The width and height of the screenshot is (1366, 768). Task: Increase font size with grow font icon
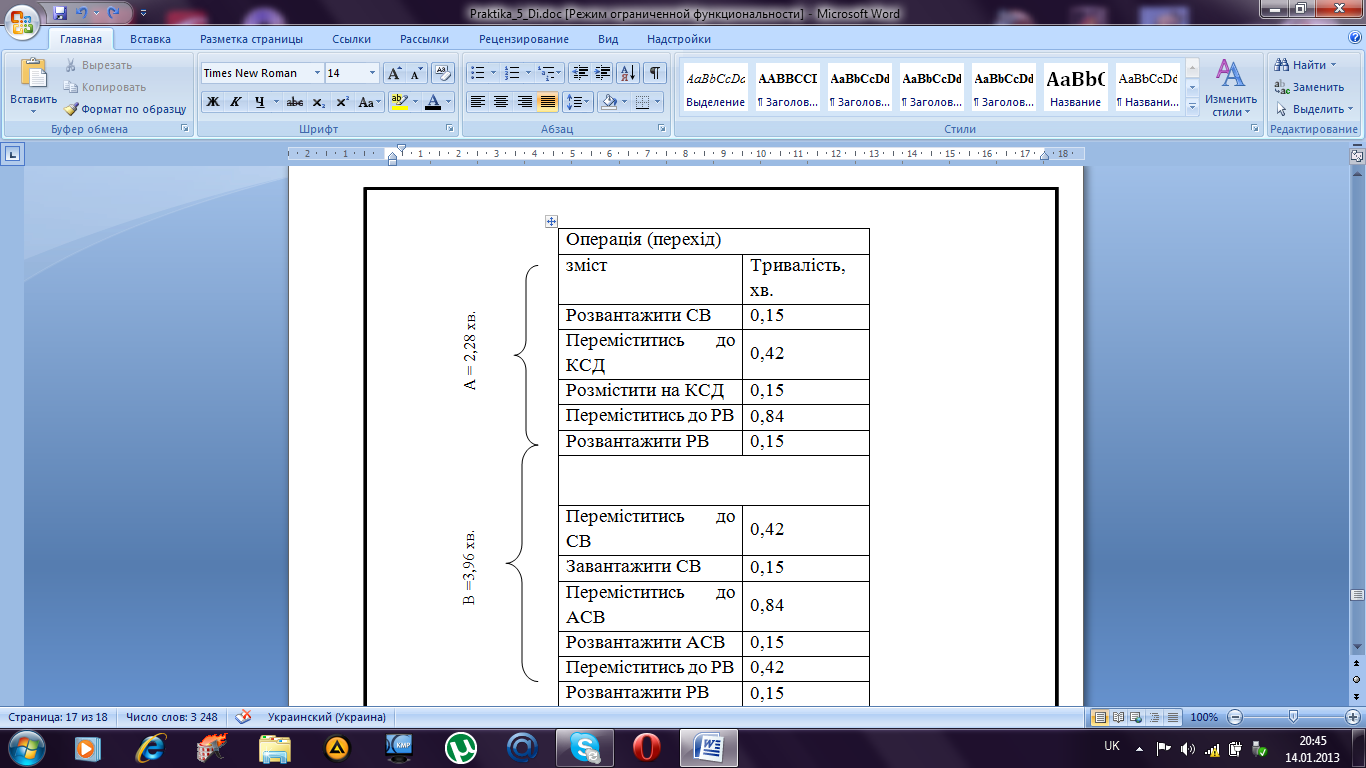[x=394, y=73]
